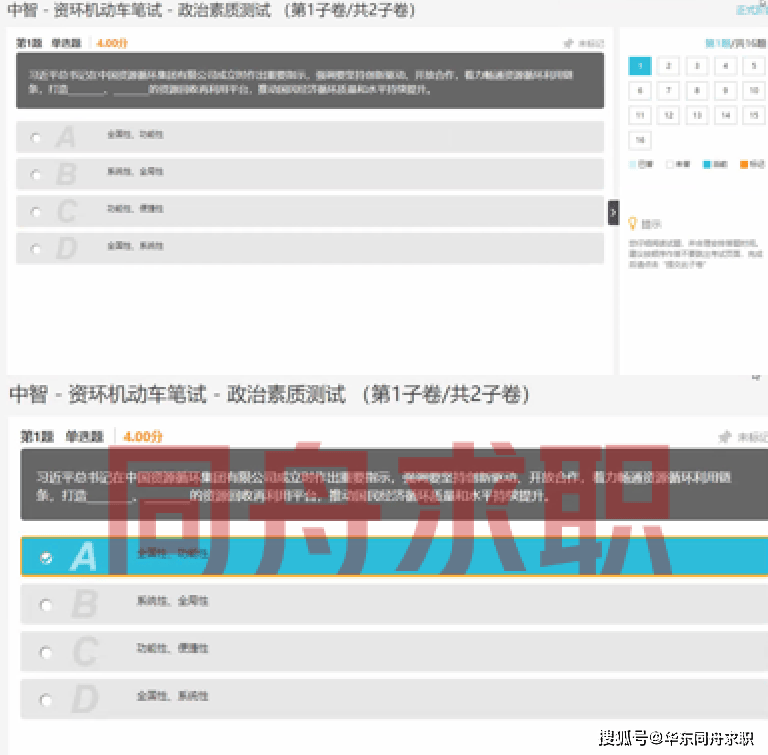
Task: Click the '4.00分' score in lower screenshot
Action: click(x=143, y=437)
